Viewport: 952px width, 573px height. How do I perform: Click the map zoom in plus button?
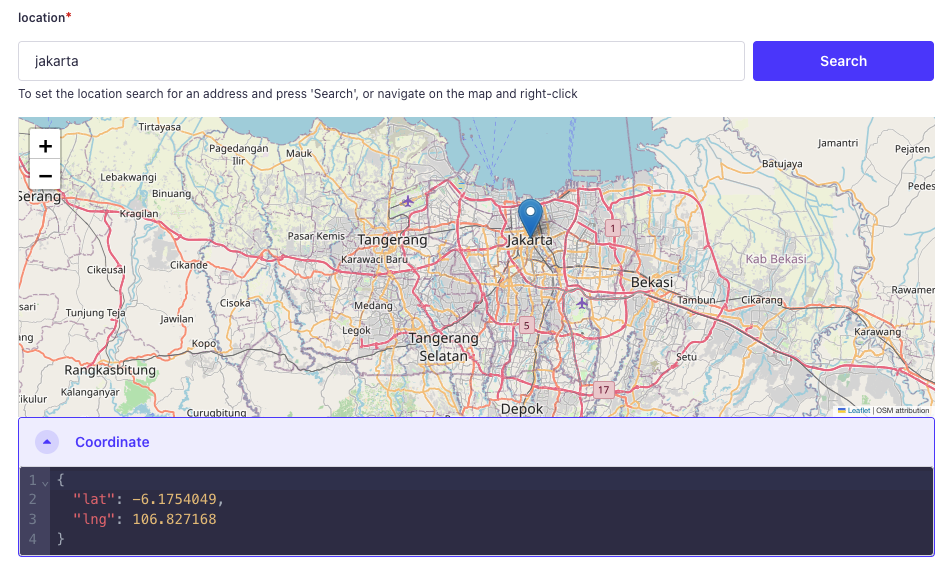45,146
